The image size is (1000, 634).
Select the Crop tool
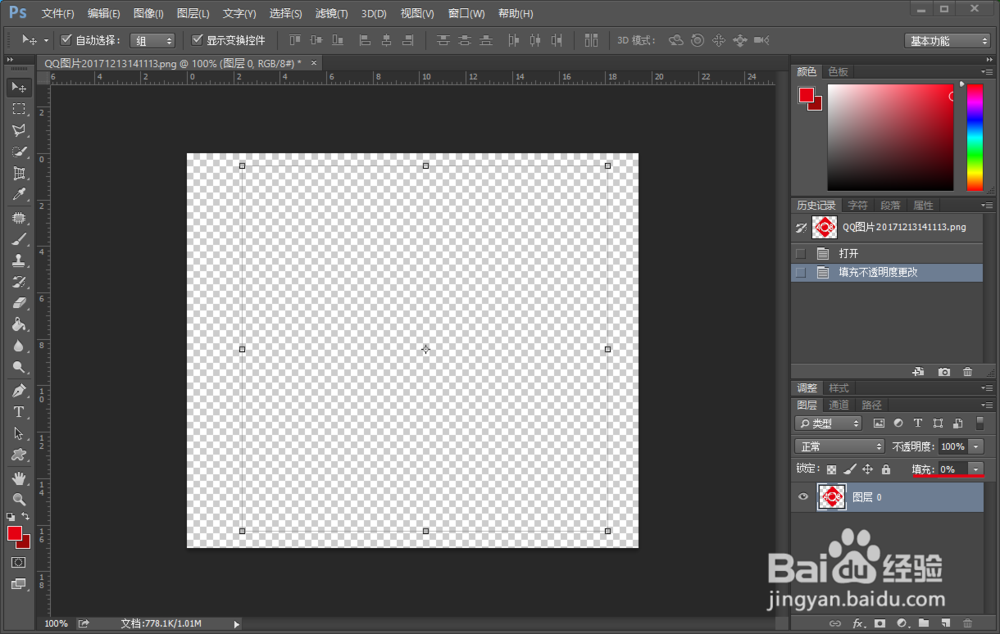click(x=18, y=173)
